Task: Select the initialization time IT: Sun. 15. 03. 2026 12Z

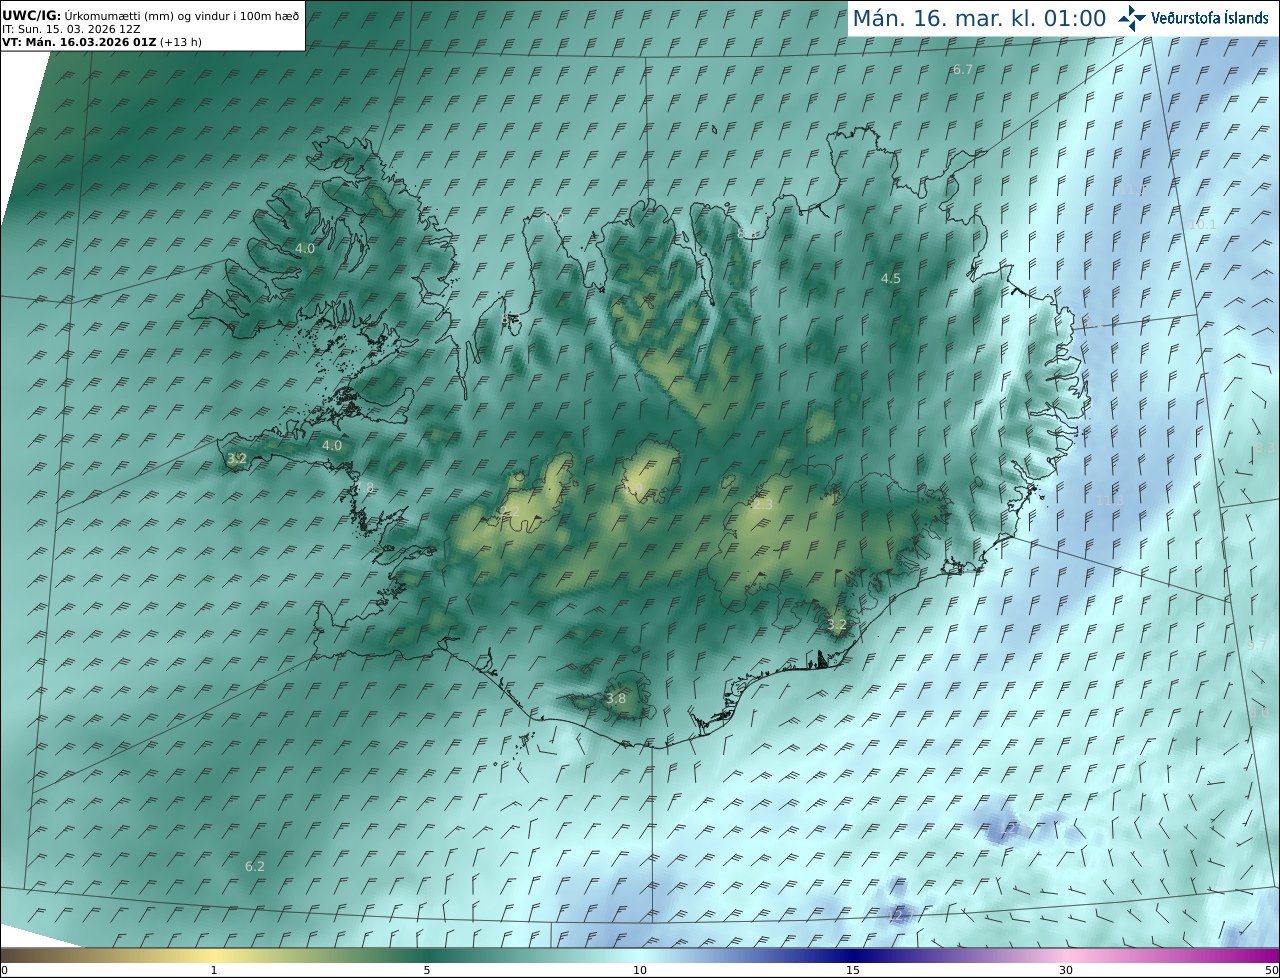Action: (71, 29)
